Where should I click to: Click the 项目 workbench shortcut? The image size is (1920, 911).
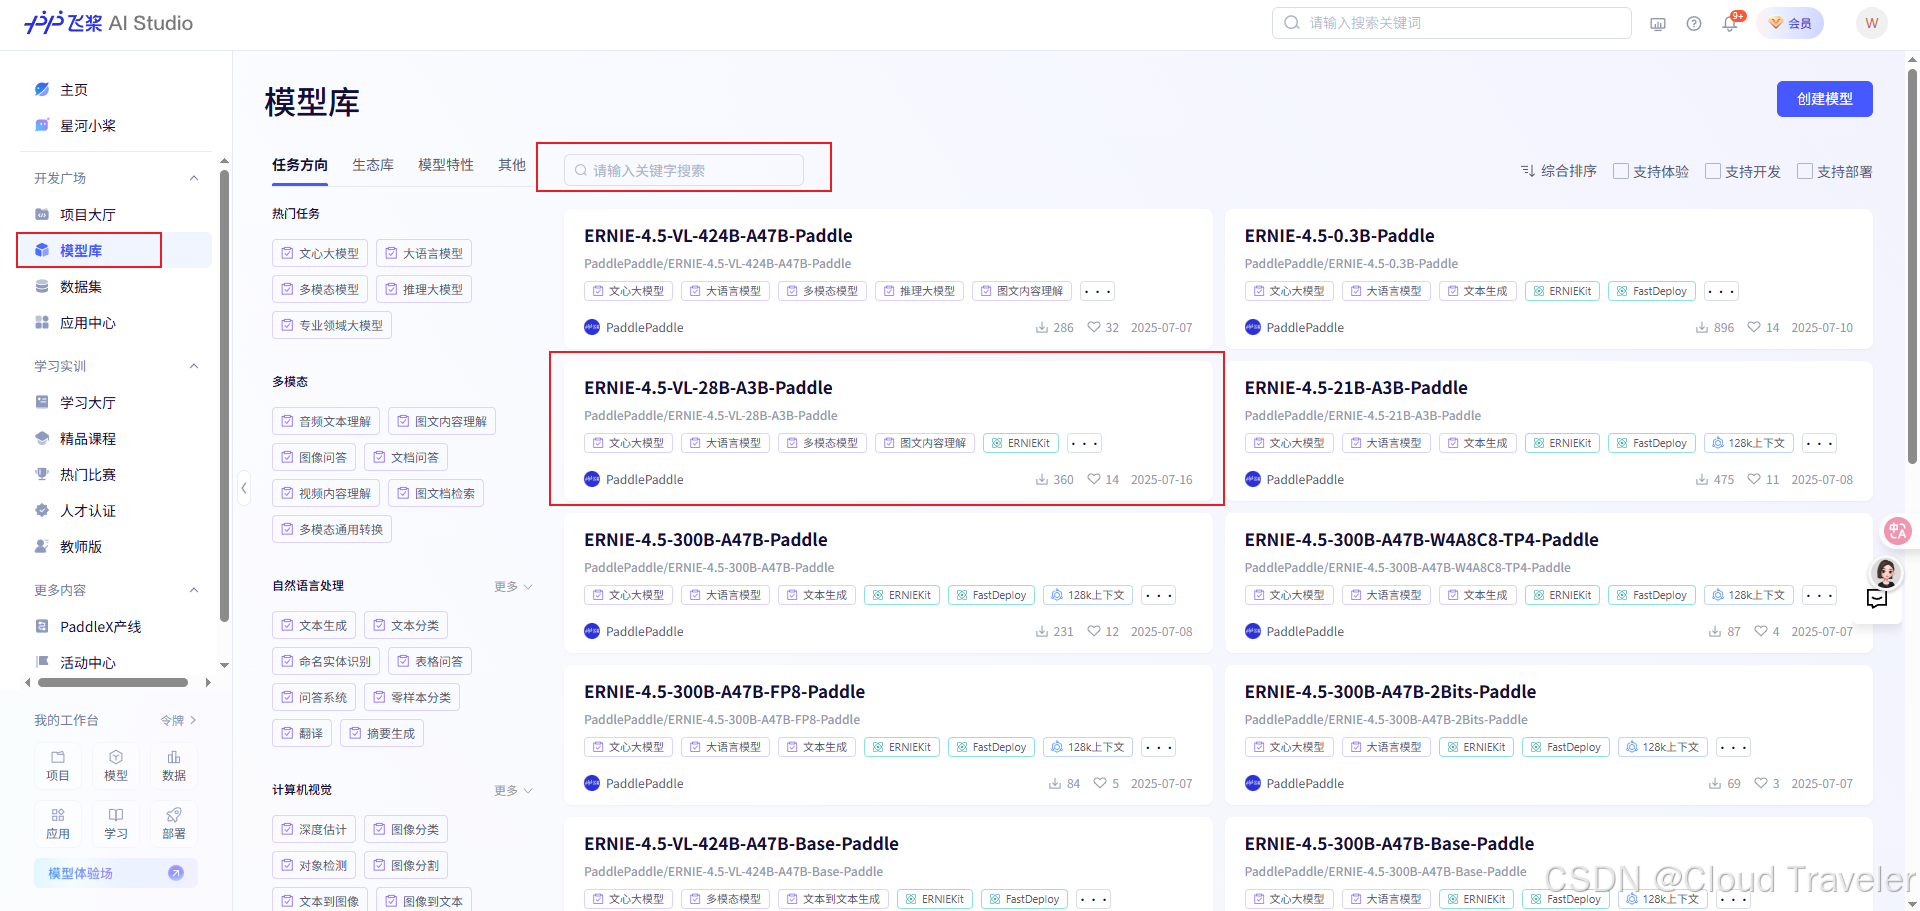(x=58, y=766)
